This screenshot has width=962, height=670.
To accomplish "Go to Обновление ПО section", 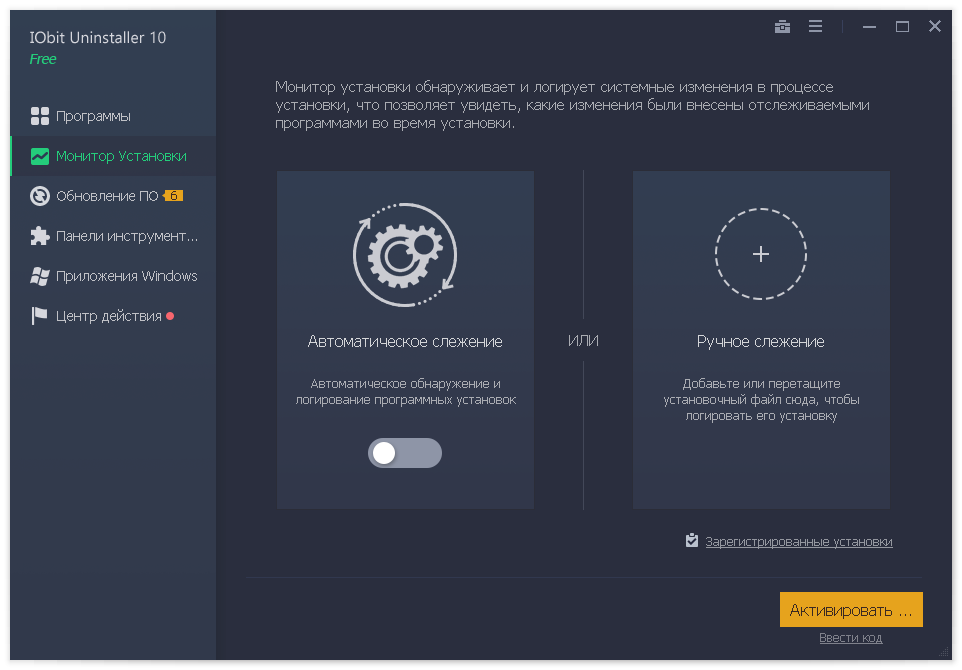I will click(114, 196).
